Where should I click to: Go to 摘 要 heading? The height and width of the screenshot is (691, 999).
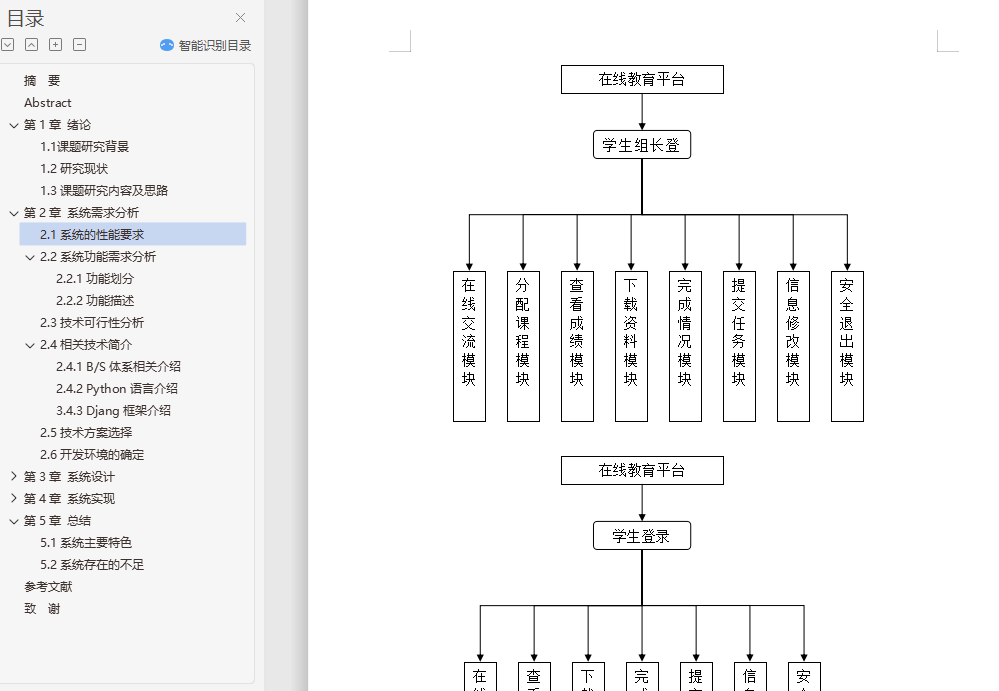(x=42, y=81)
